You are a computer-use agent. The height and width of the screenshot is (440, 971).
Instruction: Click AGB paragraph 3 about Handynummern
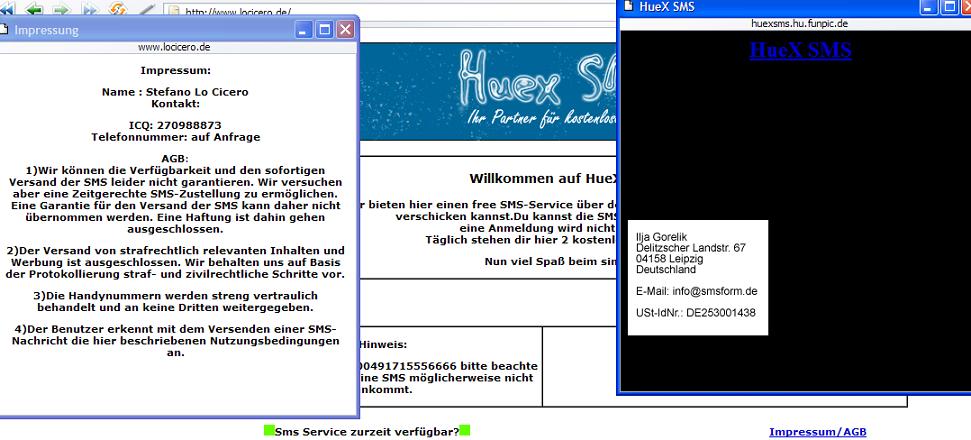pyautogui.click(x=175, y=301)
